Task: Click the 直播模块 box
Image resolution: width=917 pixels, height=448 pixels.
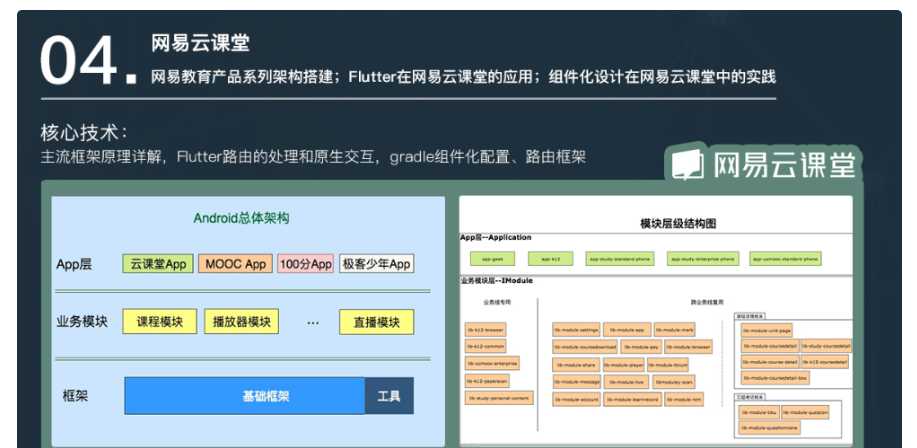Action: (x=377, y=322)
